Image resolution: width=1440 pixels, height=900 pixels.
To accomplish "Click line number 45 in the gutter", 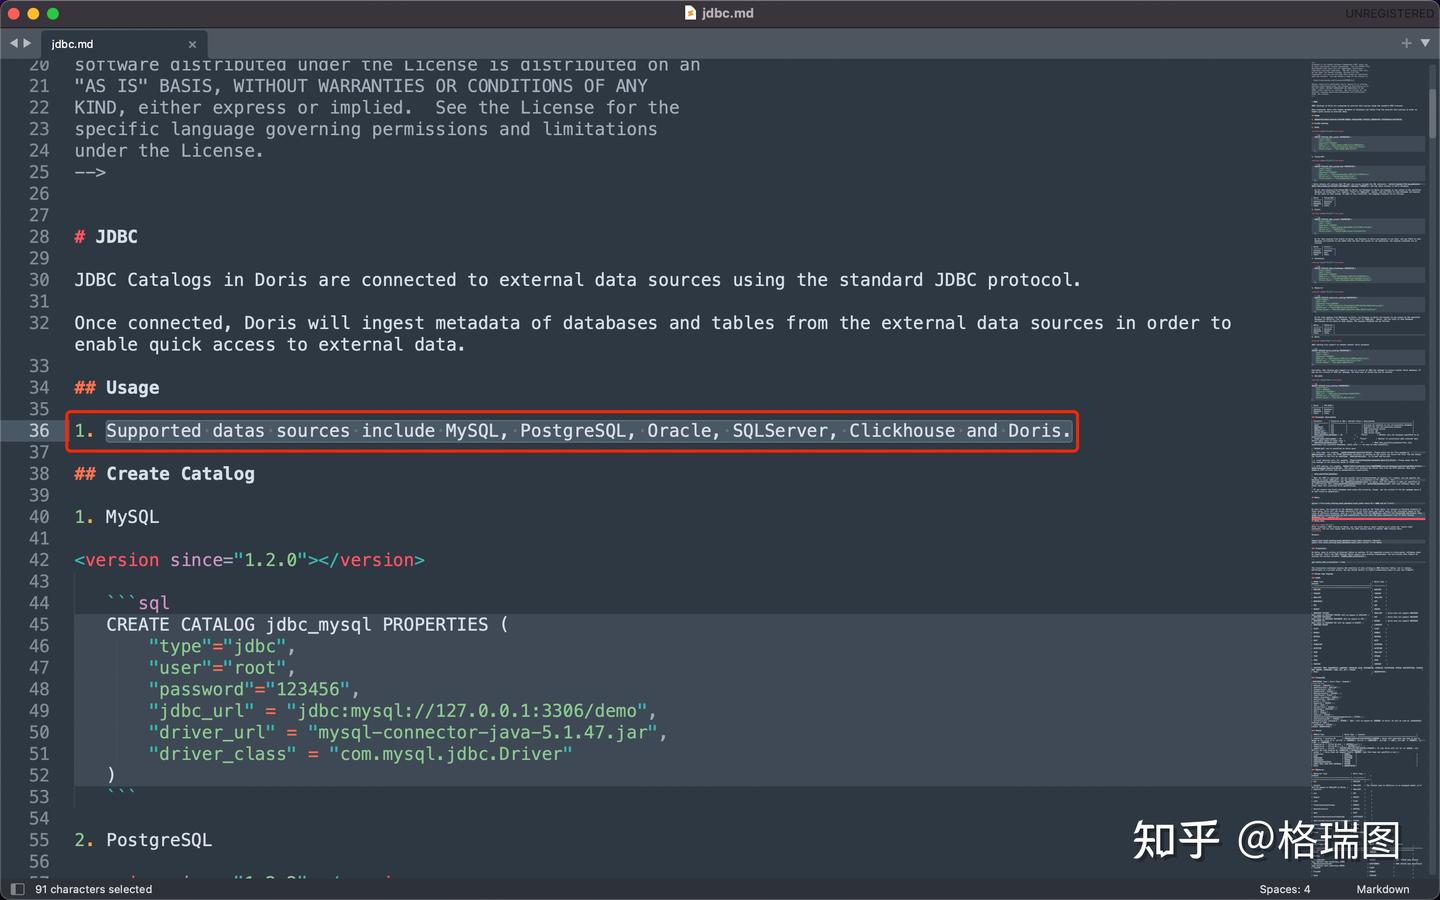I will (39, 625).
